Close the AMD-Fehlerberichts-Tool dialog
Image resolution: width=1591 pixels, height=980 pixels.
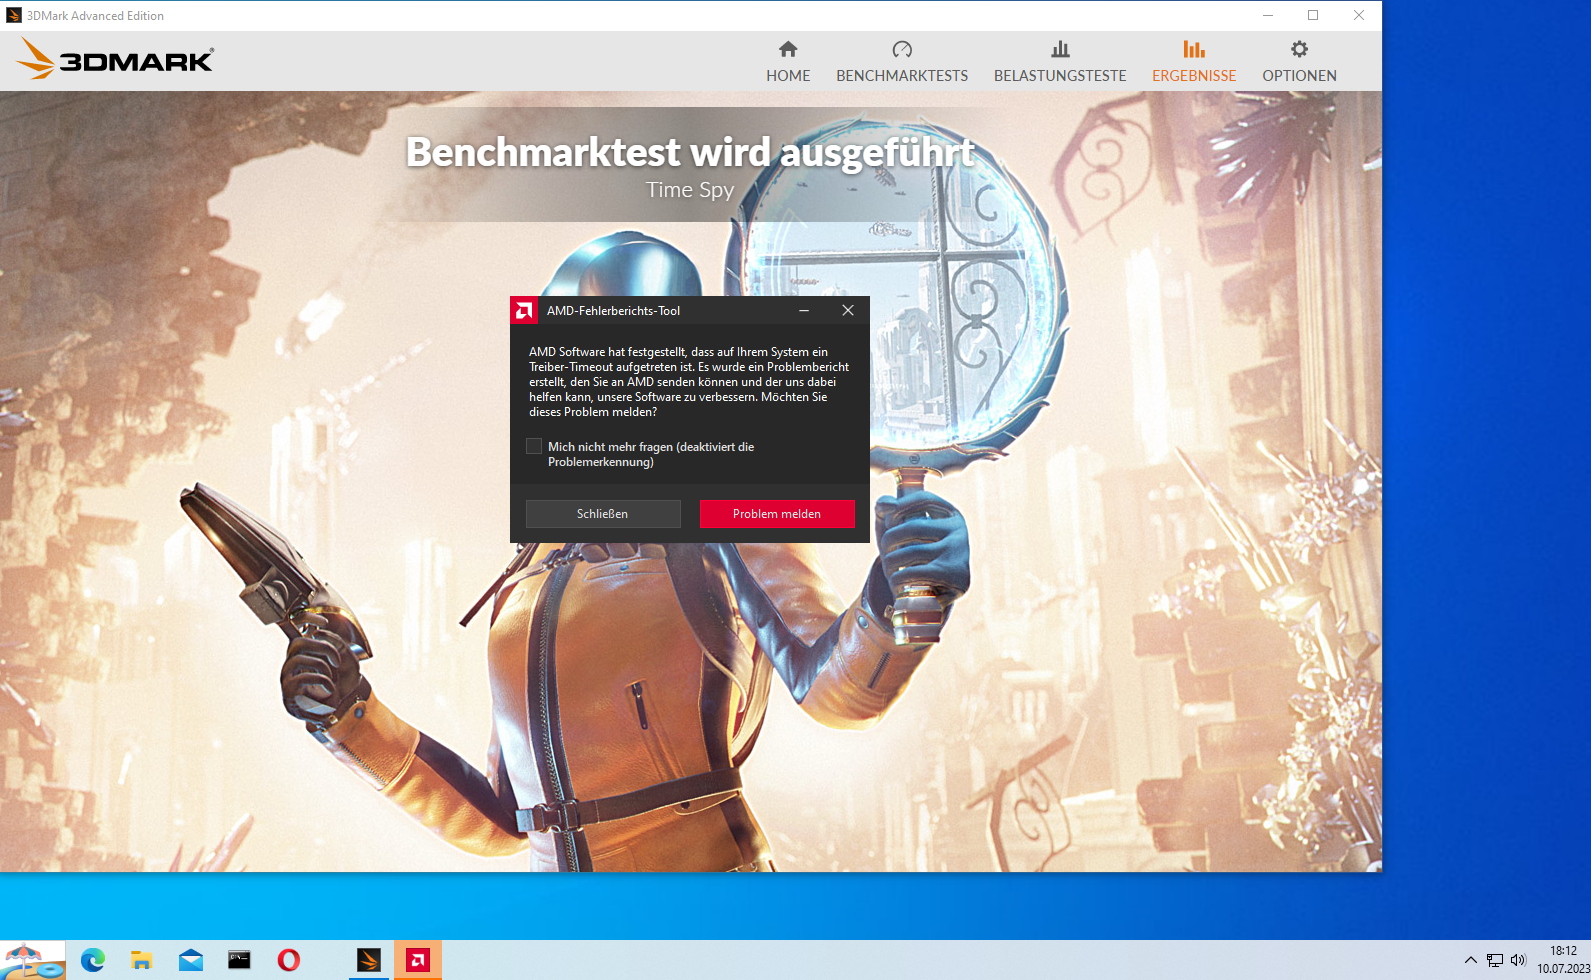click(848, 311)
